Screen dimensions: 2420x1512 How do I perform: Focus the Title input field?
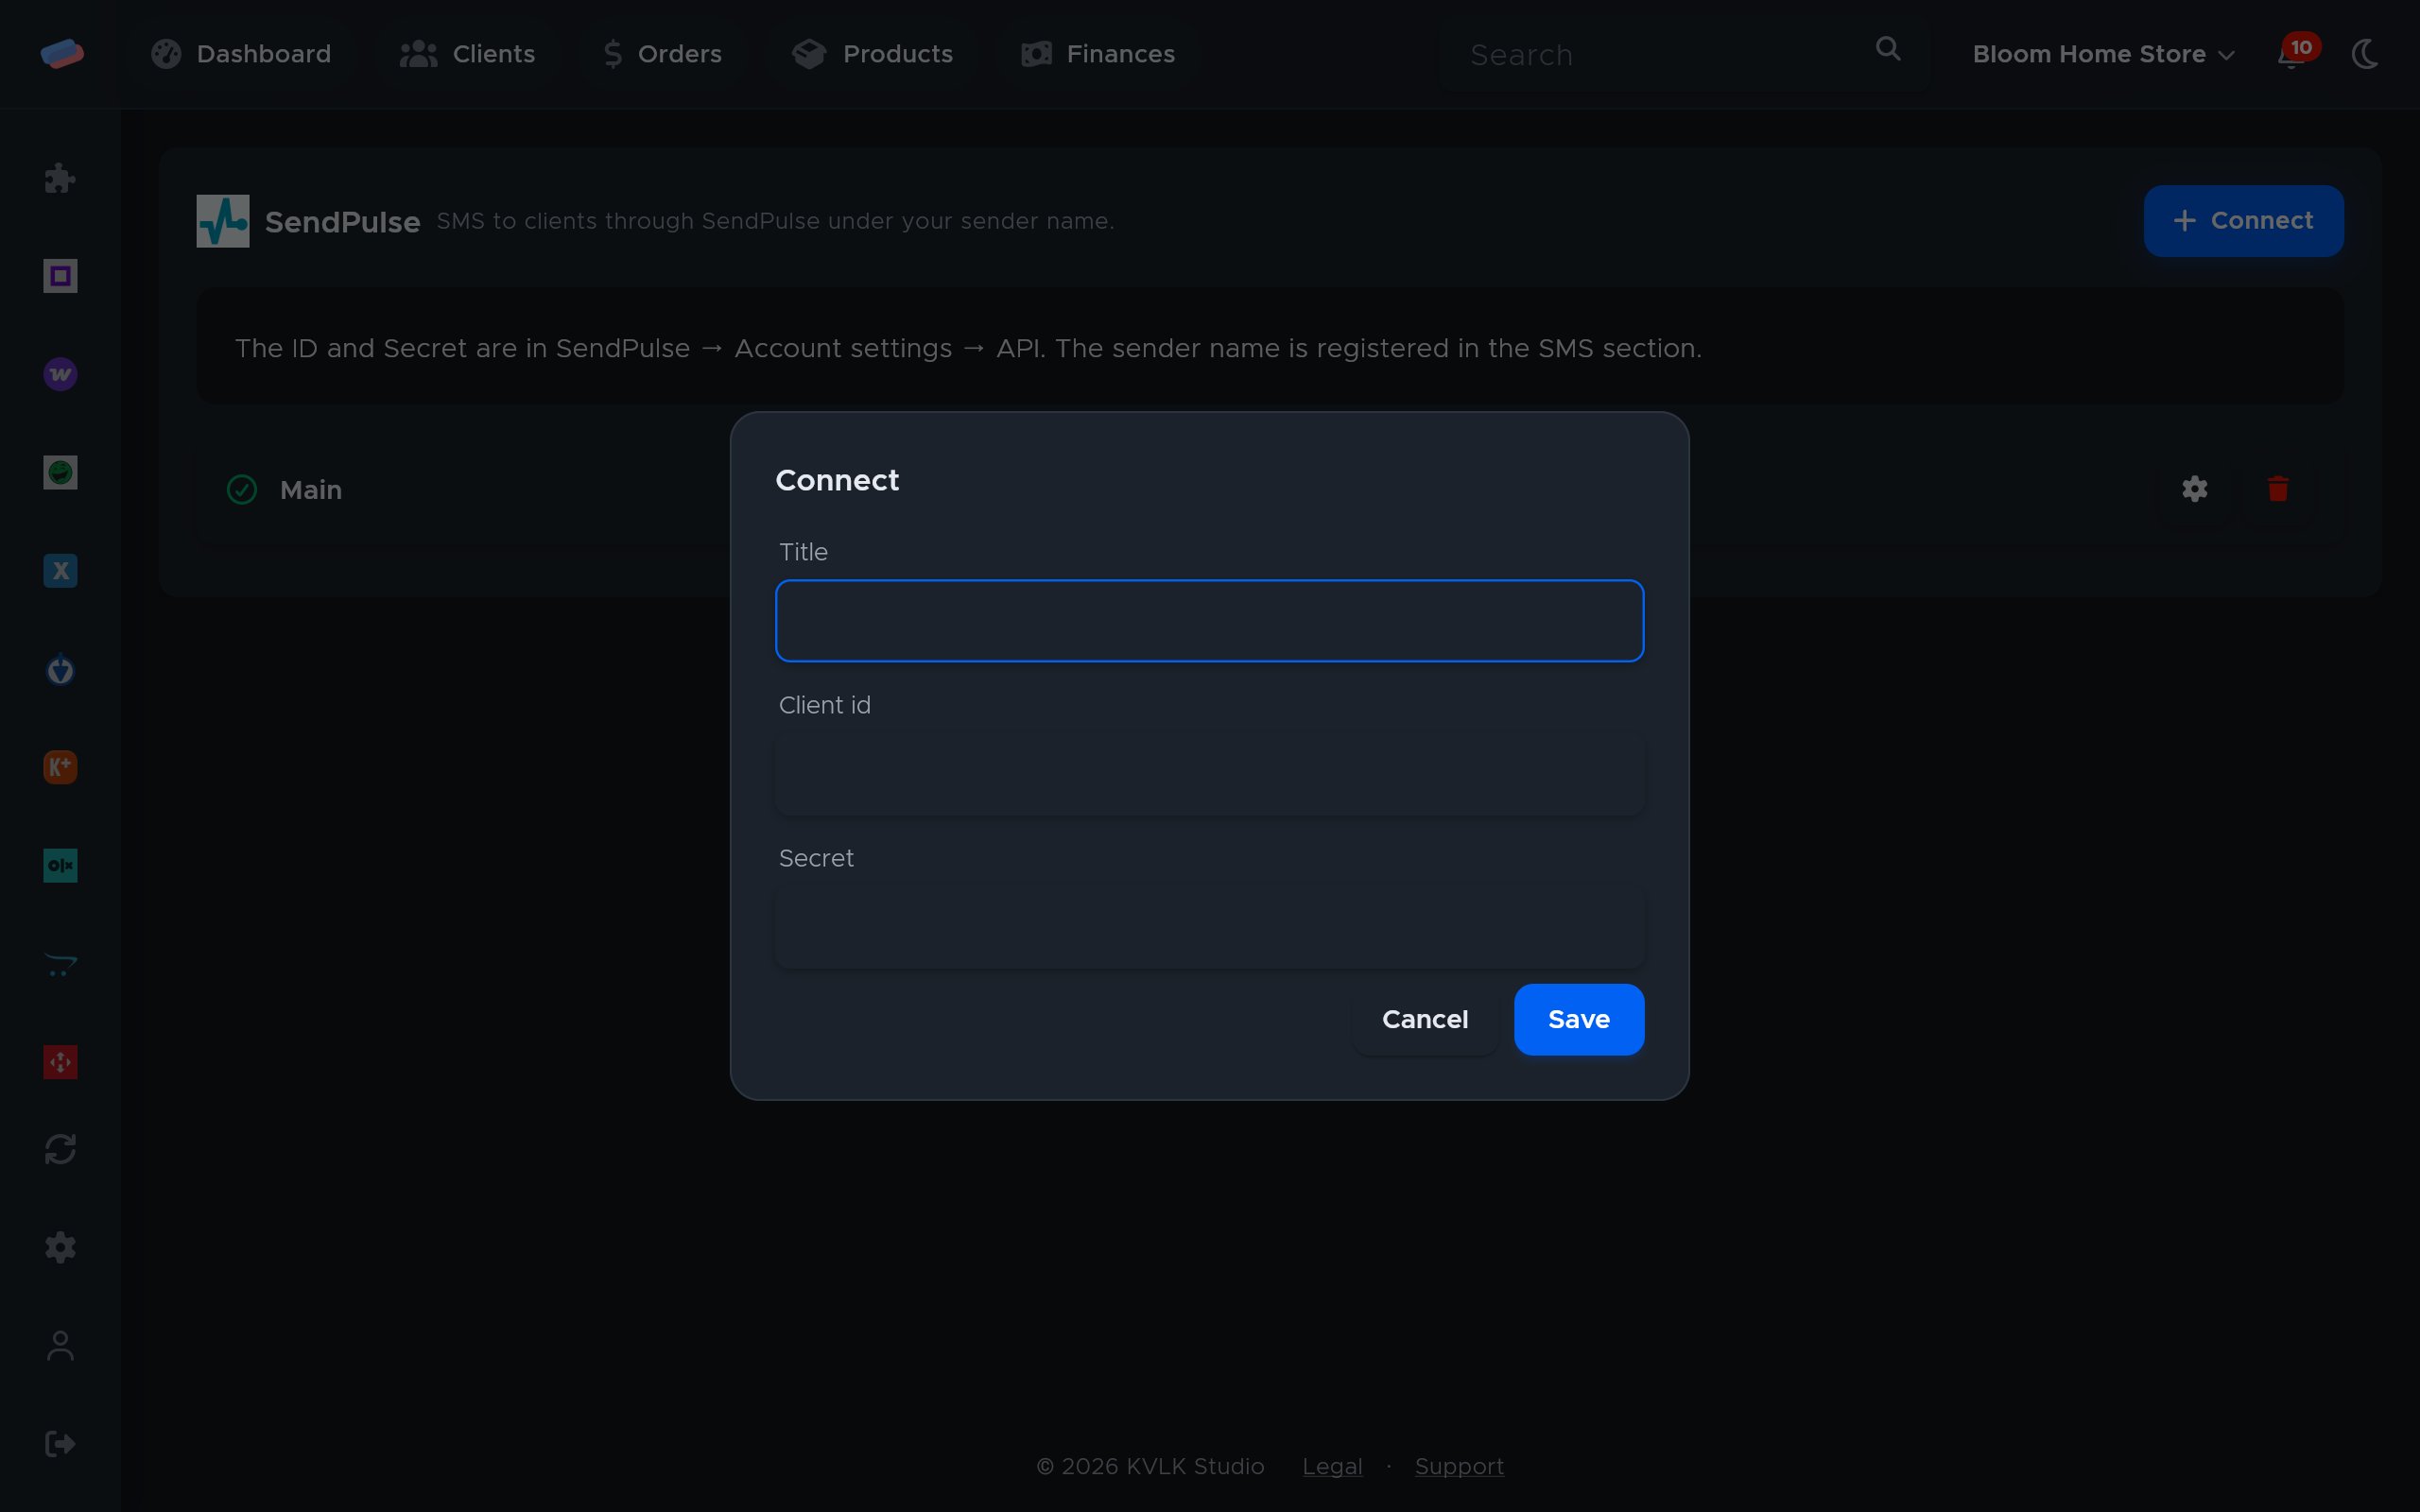click(1209, 621)
